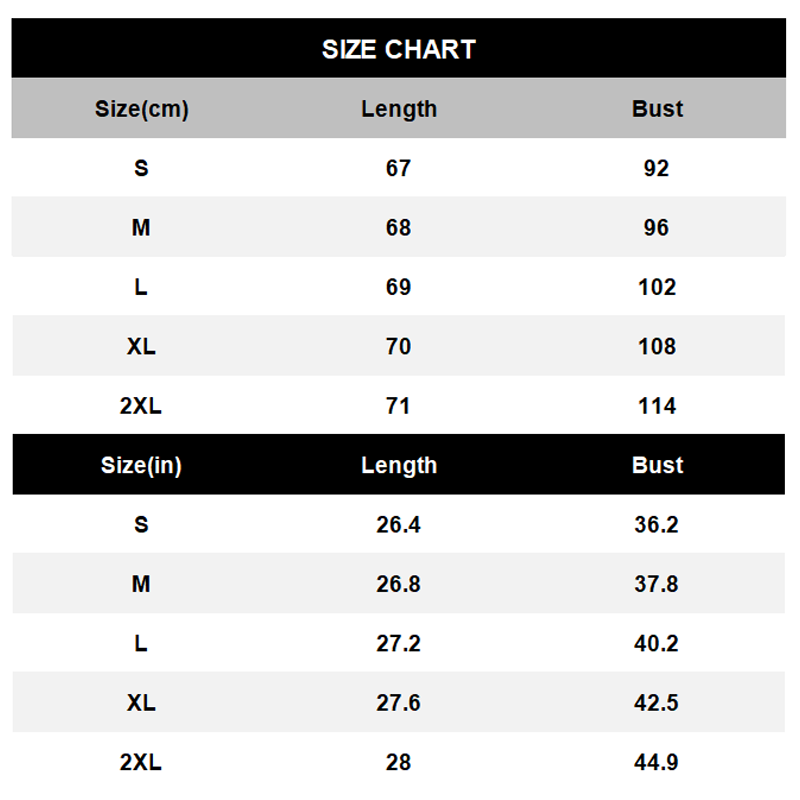
Task: Click the Bust header in cm table
Action: [657, 109]
